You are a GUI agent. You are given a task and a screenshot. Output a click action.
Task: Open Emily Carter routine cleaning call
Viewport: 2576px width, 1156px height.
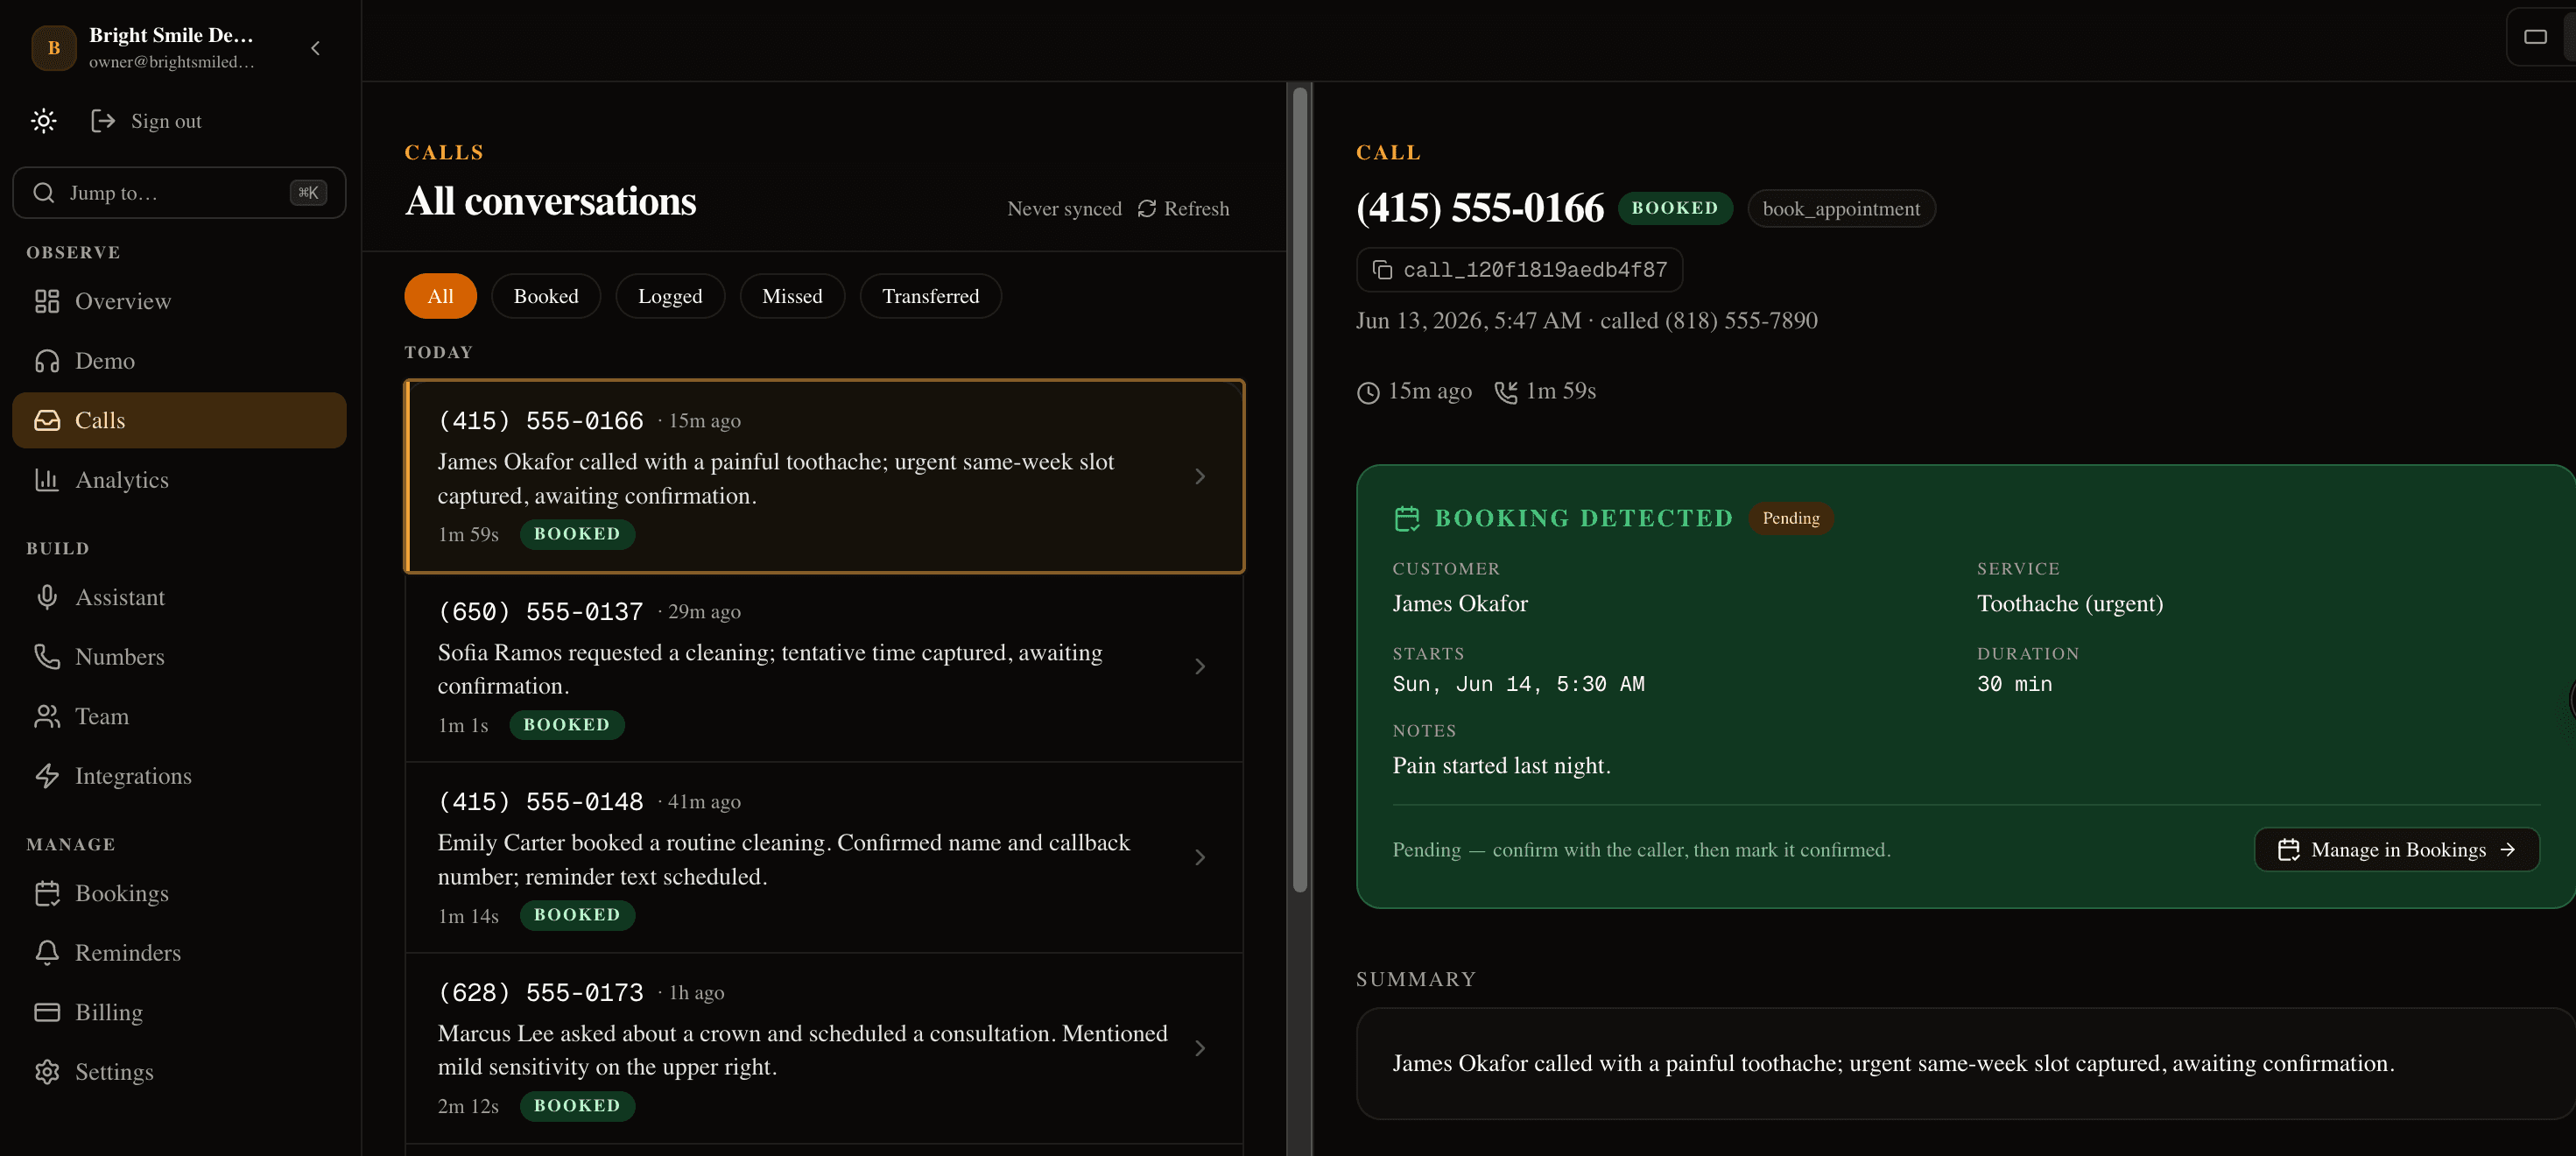point(824,857)
